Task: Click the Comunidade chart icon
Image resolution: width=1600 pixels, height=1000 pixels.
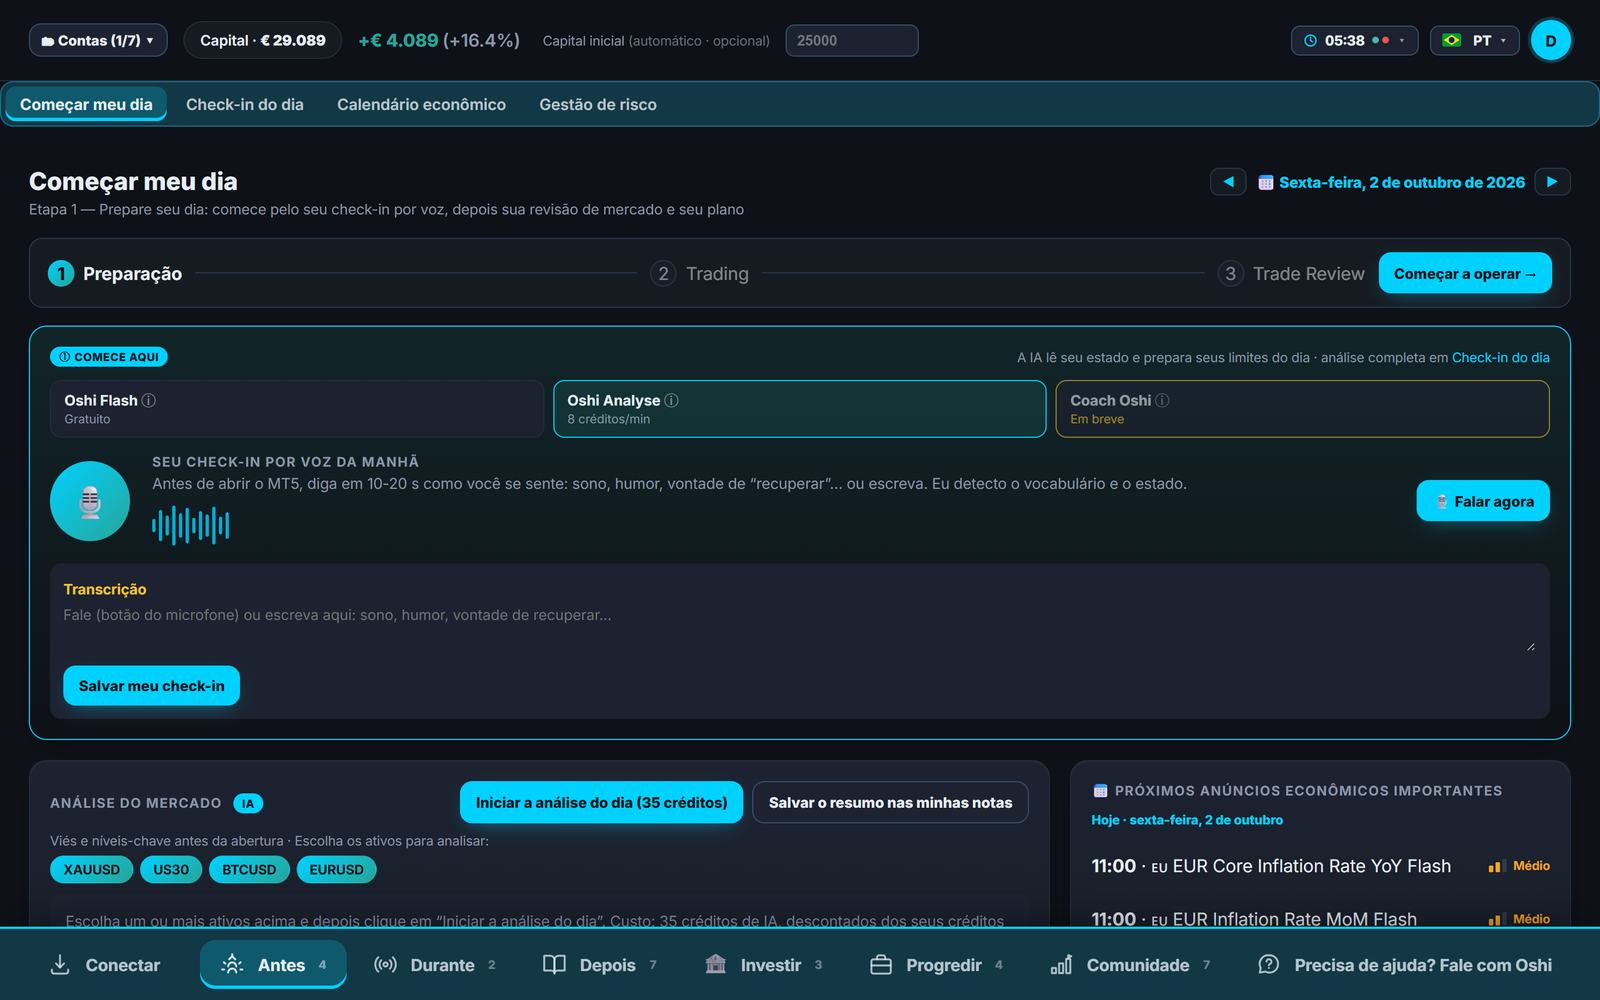Action: click(1061, 964)
